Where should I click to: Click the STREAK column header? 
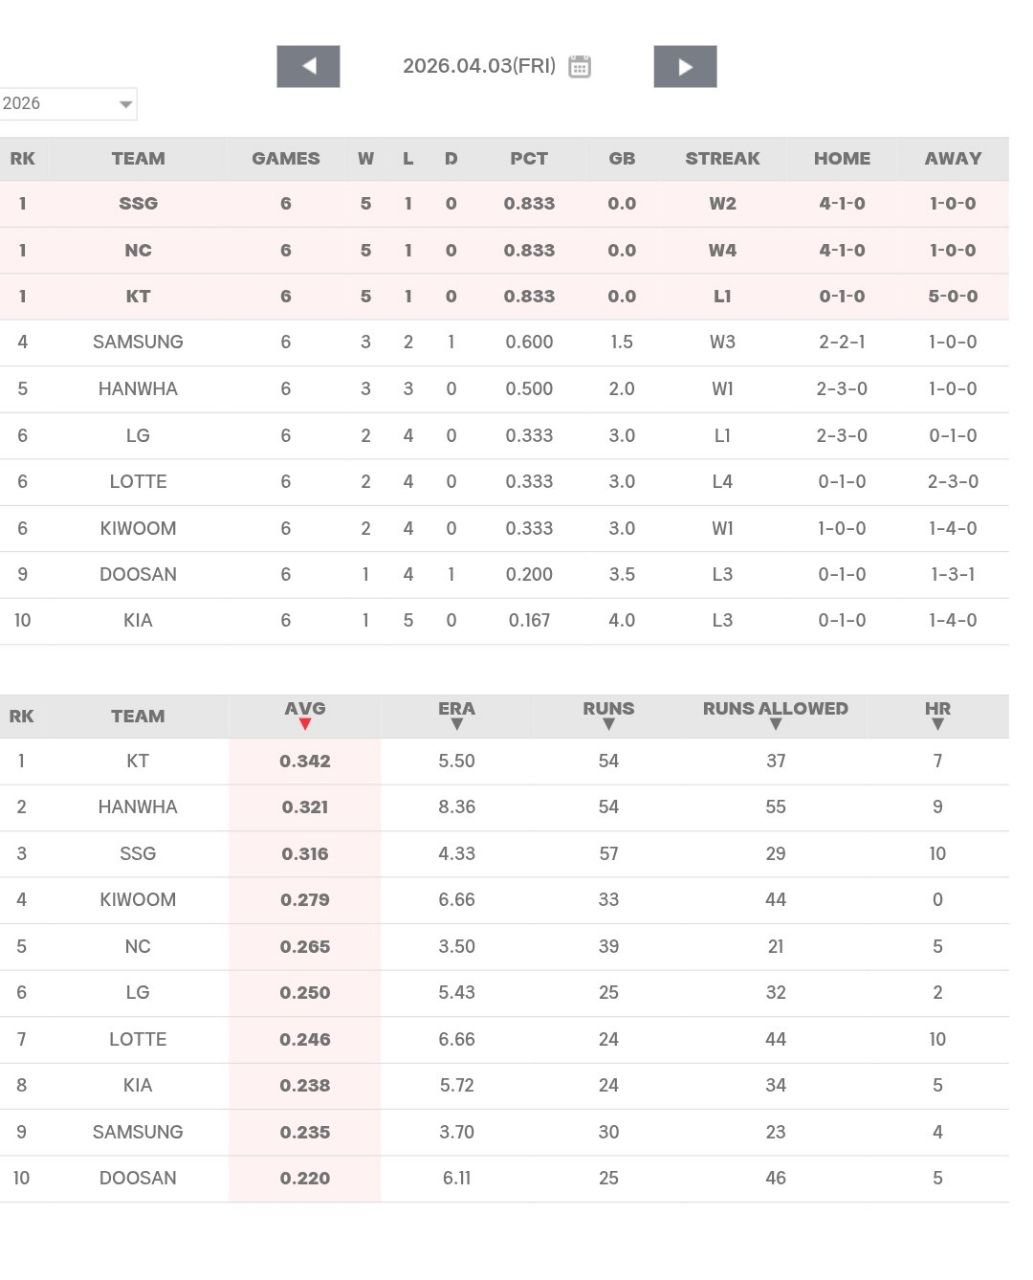point(722,159)
